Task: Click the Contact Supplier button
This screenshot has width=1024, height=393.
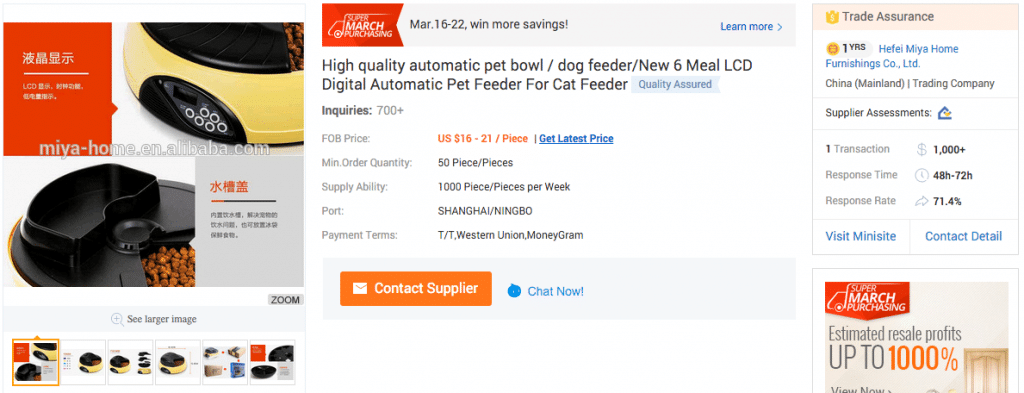Action: pos(415,289)
